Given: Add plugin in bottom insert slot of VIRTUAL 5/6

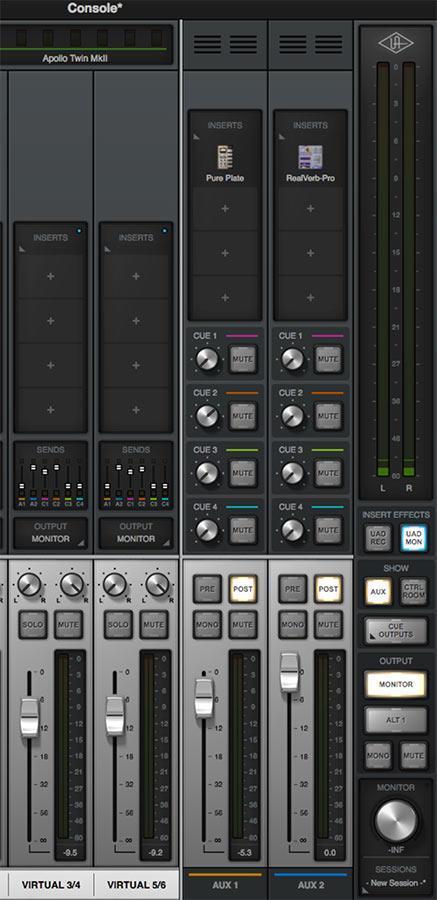Looking at the screenshot, I should pos(136,410).
